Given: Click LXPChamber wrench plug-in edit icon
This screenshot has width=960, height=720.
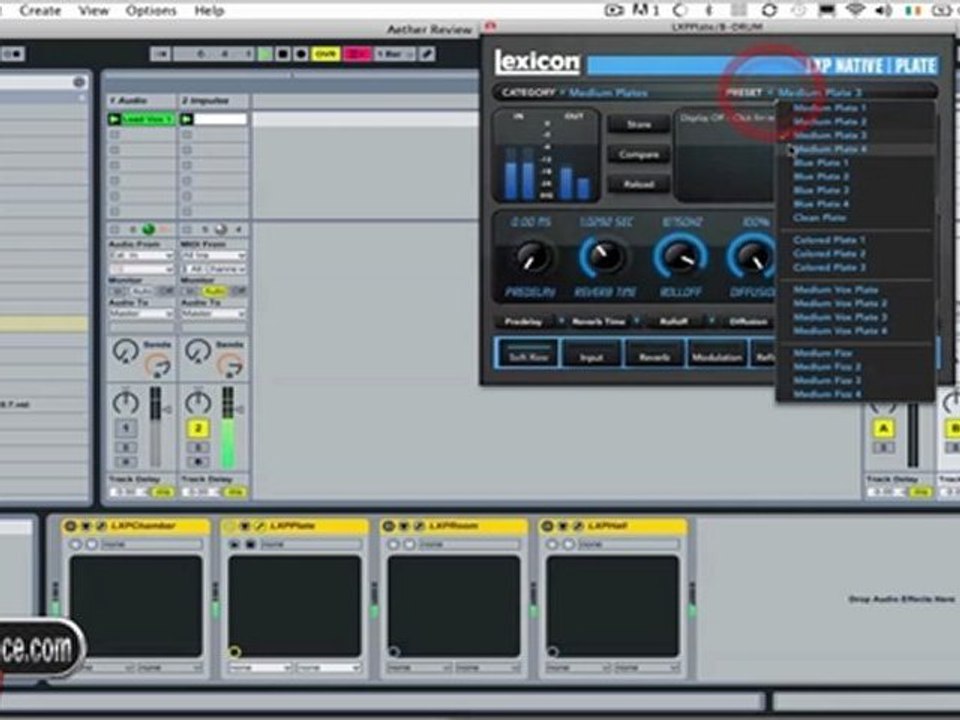Looking at the screenshot, I should pyautogui.click(x=101, y=526).
